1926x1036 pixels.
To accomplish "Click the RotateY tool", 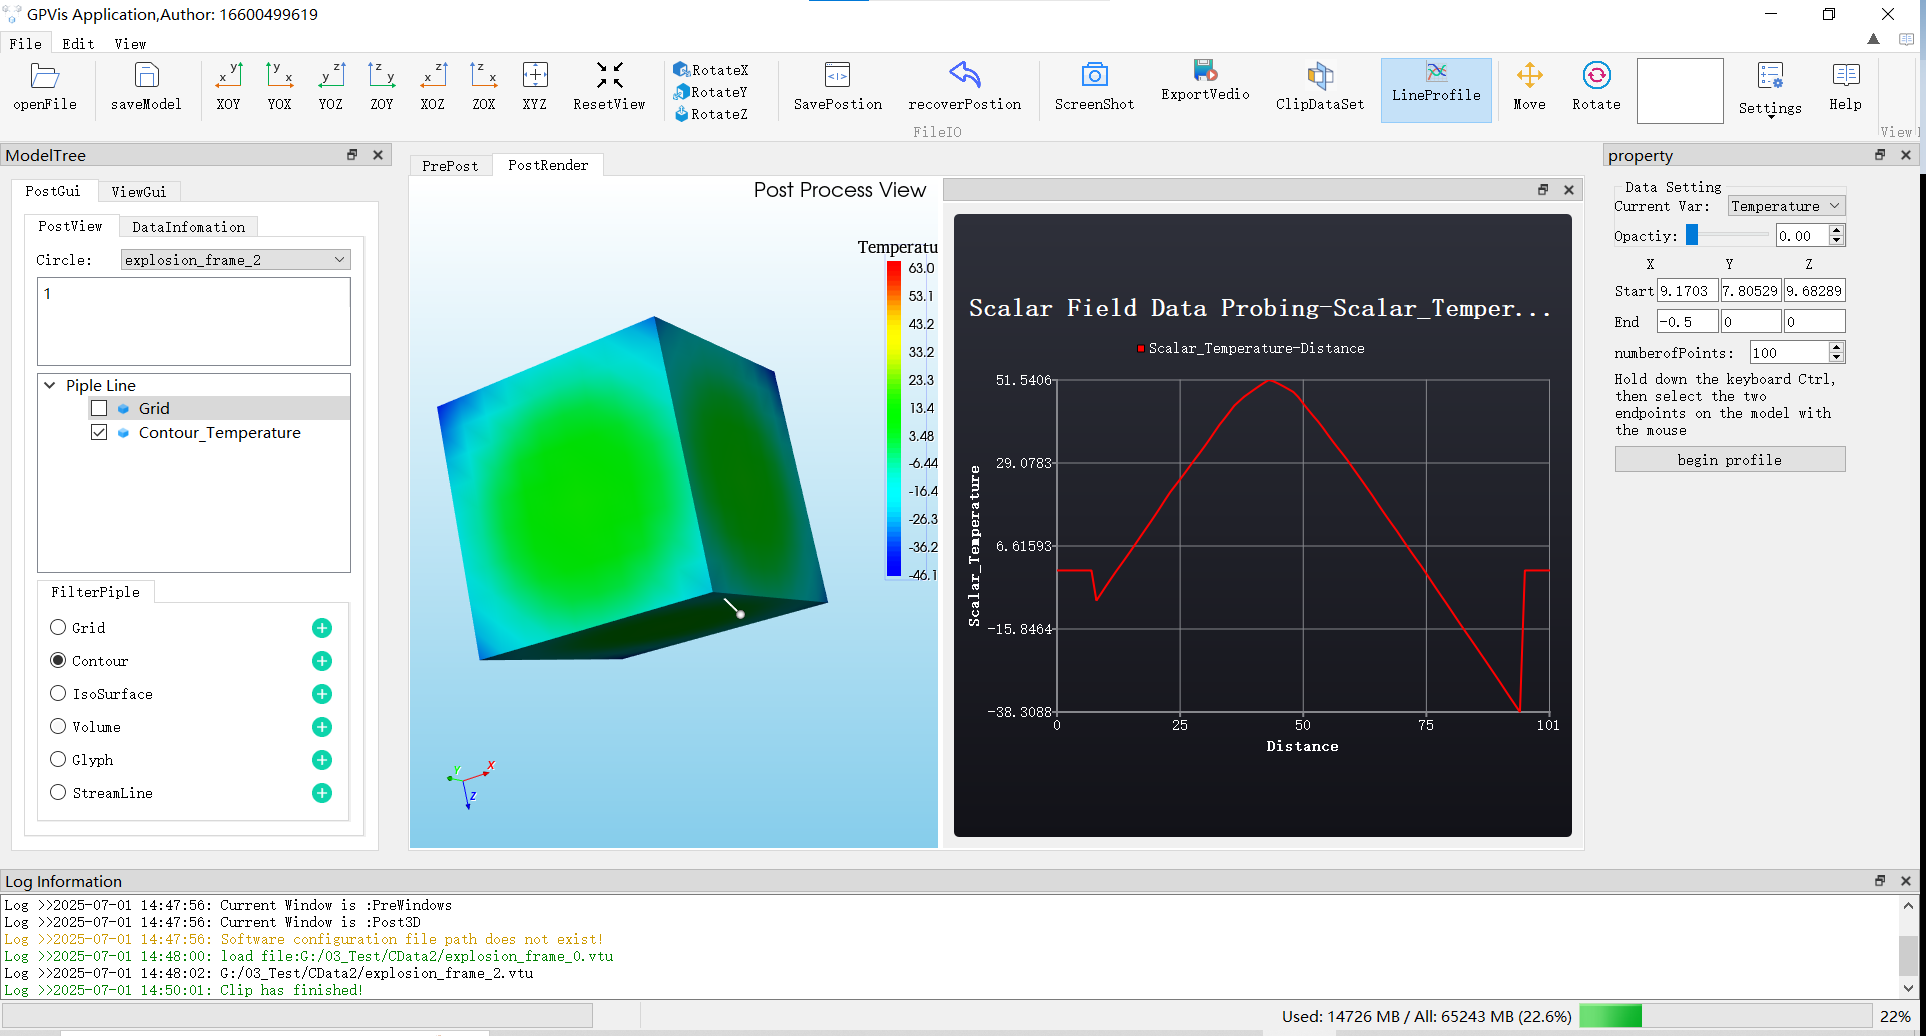I will [x=711, y=92].
